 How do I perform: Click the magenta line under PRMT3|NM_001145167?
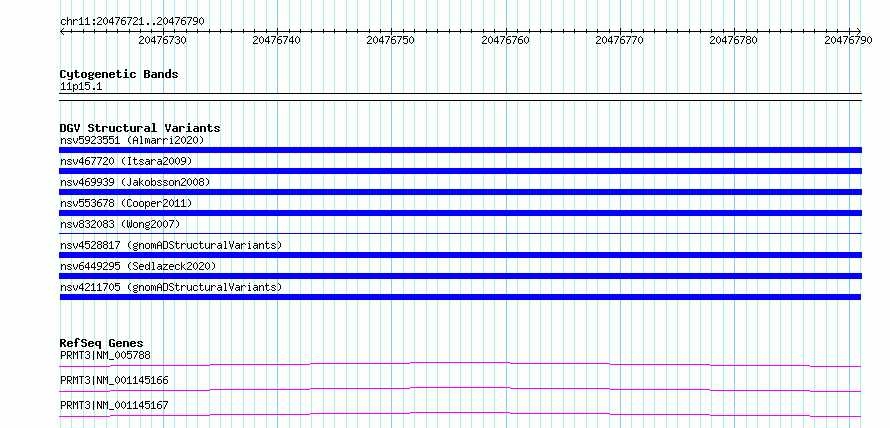click(460, 414)
